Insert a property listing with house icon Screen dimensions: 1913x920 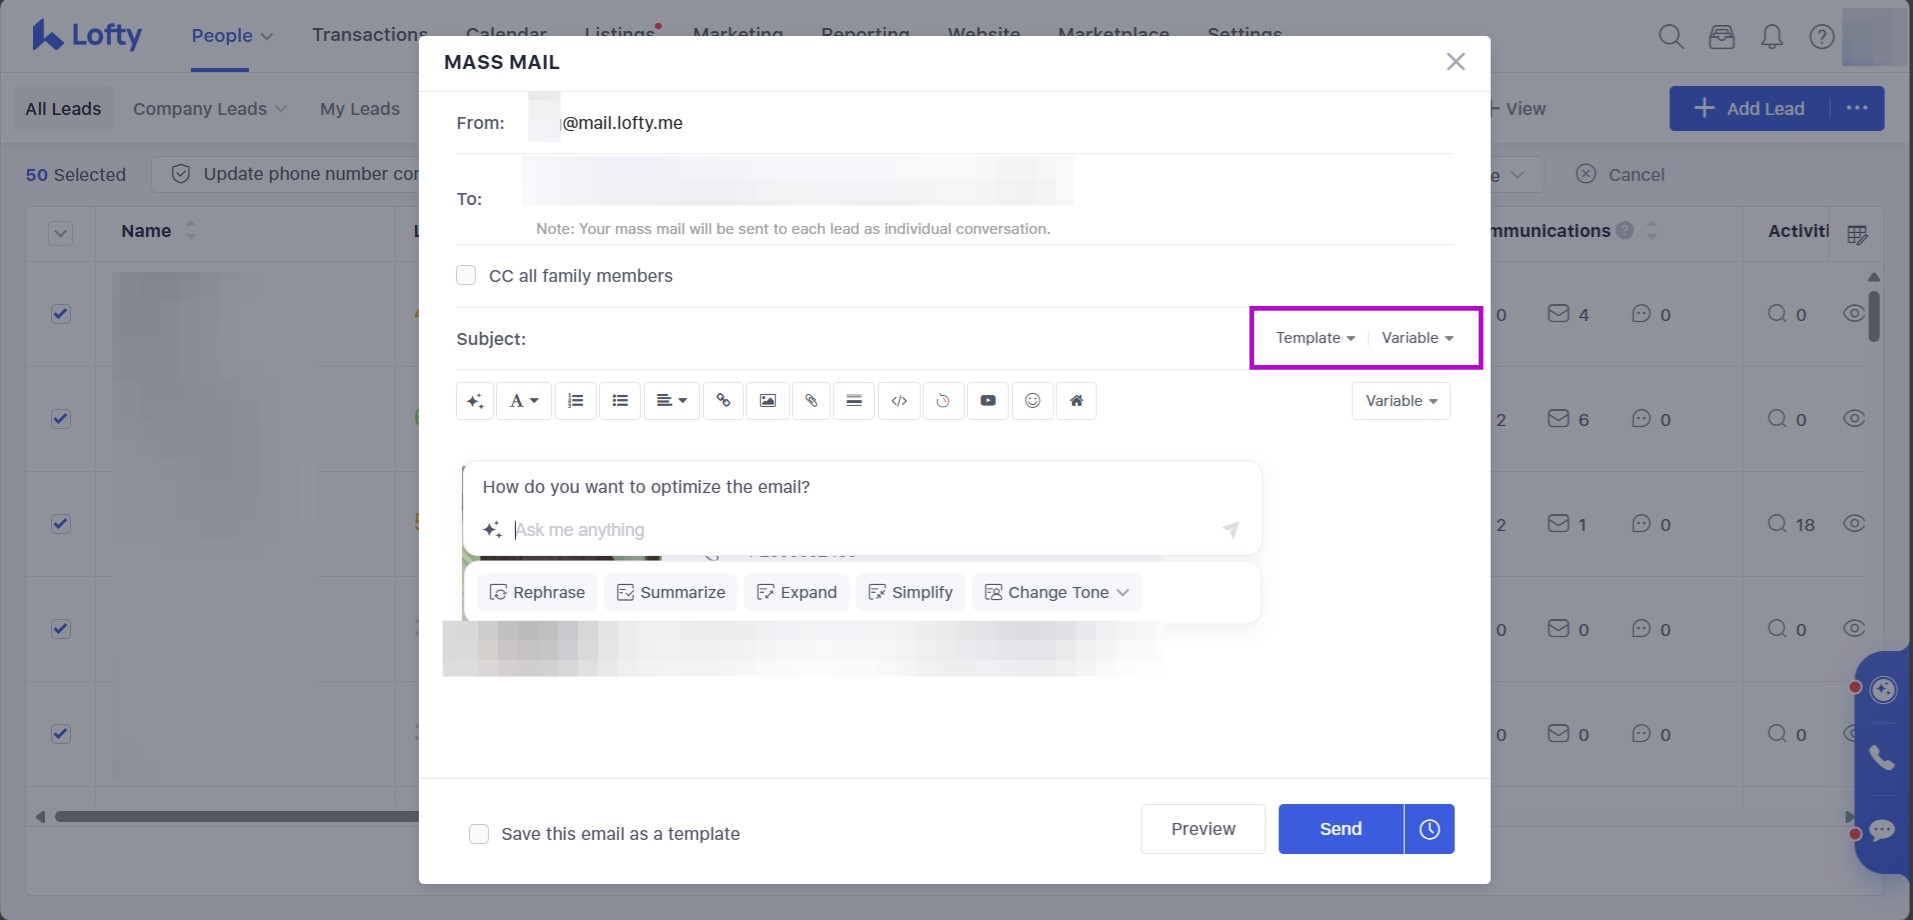[1076, 401]
